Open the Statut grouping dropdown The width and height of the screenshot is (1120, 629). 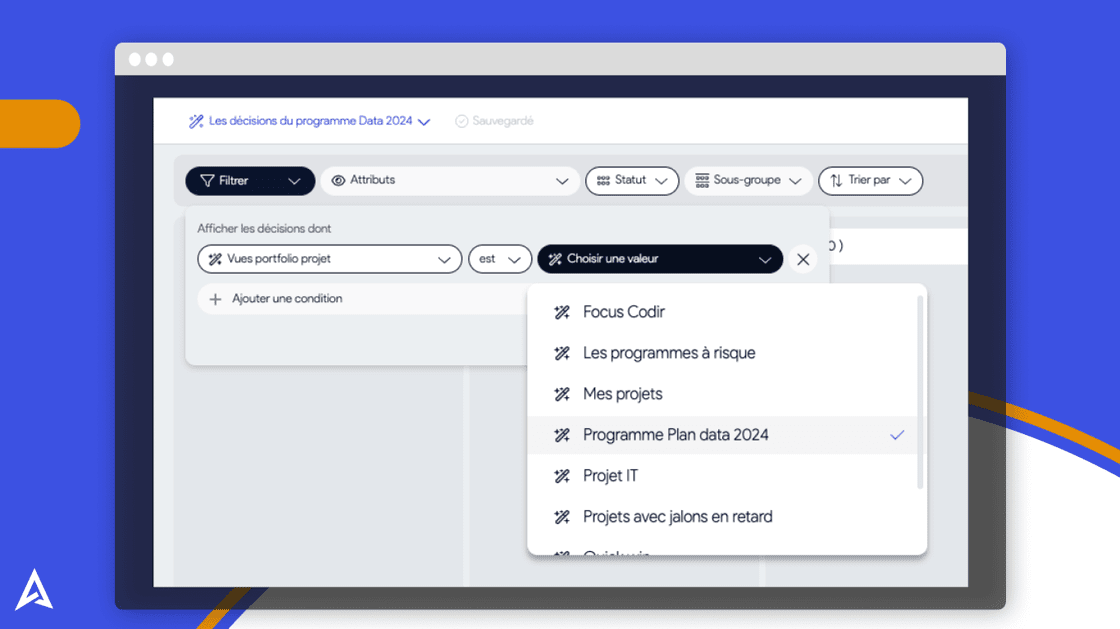click(x=631, y=181)
